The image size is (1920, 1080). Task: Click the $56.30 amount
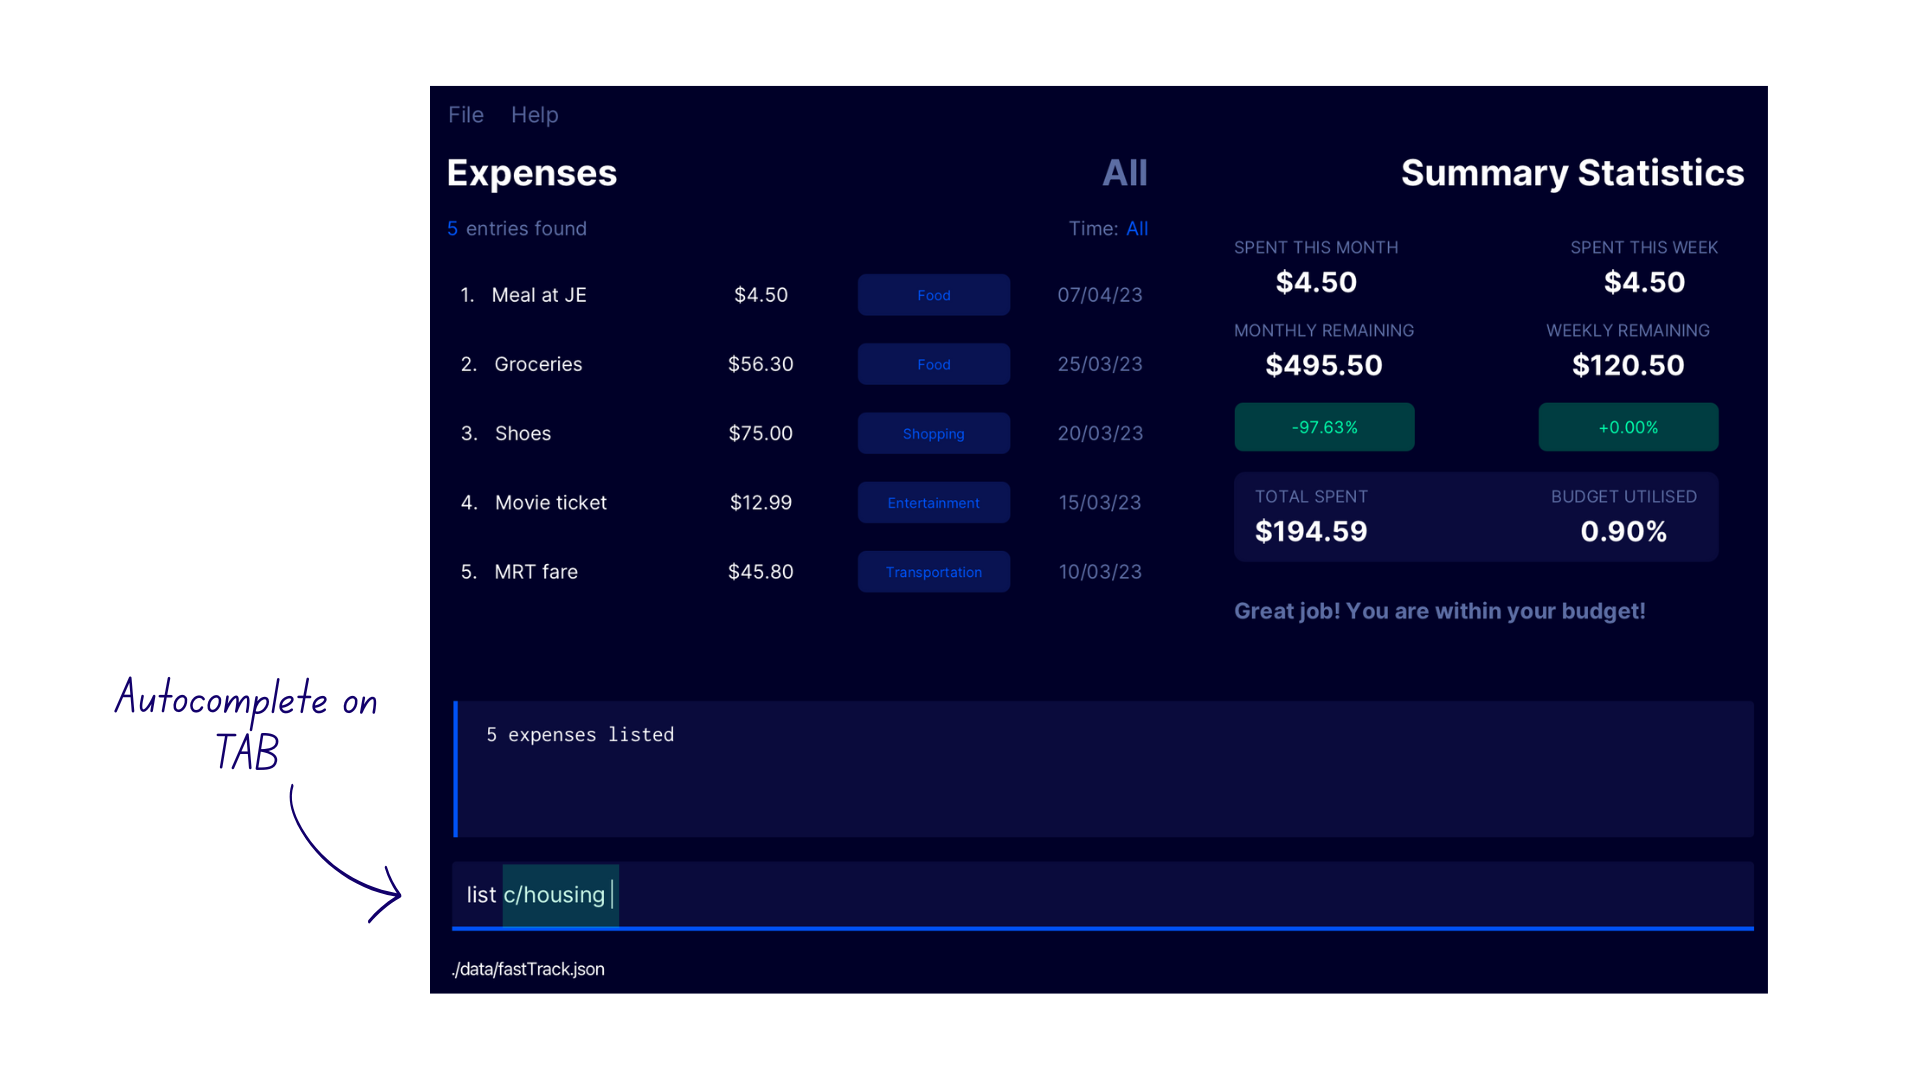(x=760, y=364)
